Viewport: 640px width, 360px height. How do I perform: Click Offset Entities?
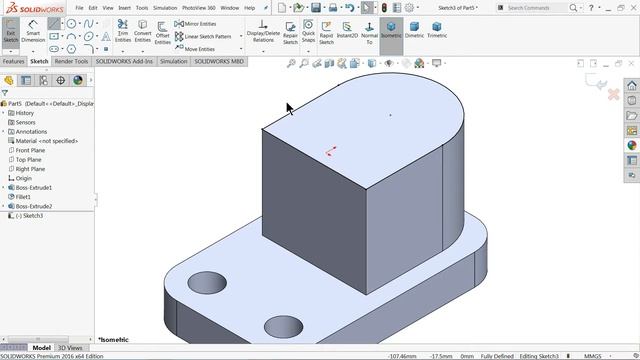[x=162, y=32]
